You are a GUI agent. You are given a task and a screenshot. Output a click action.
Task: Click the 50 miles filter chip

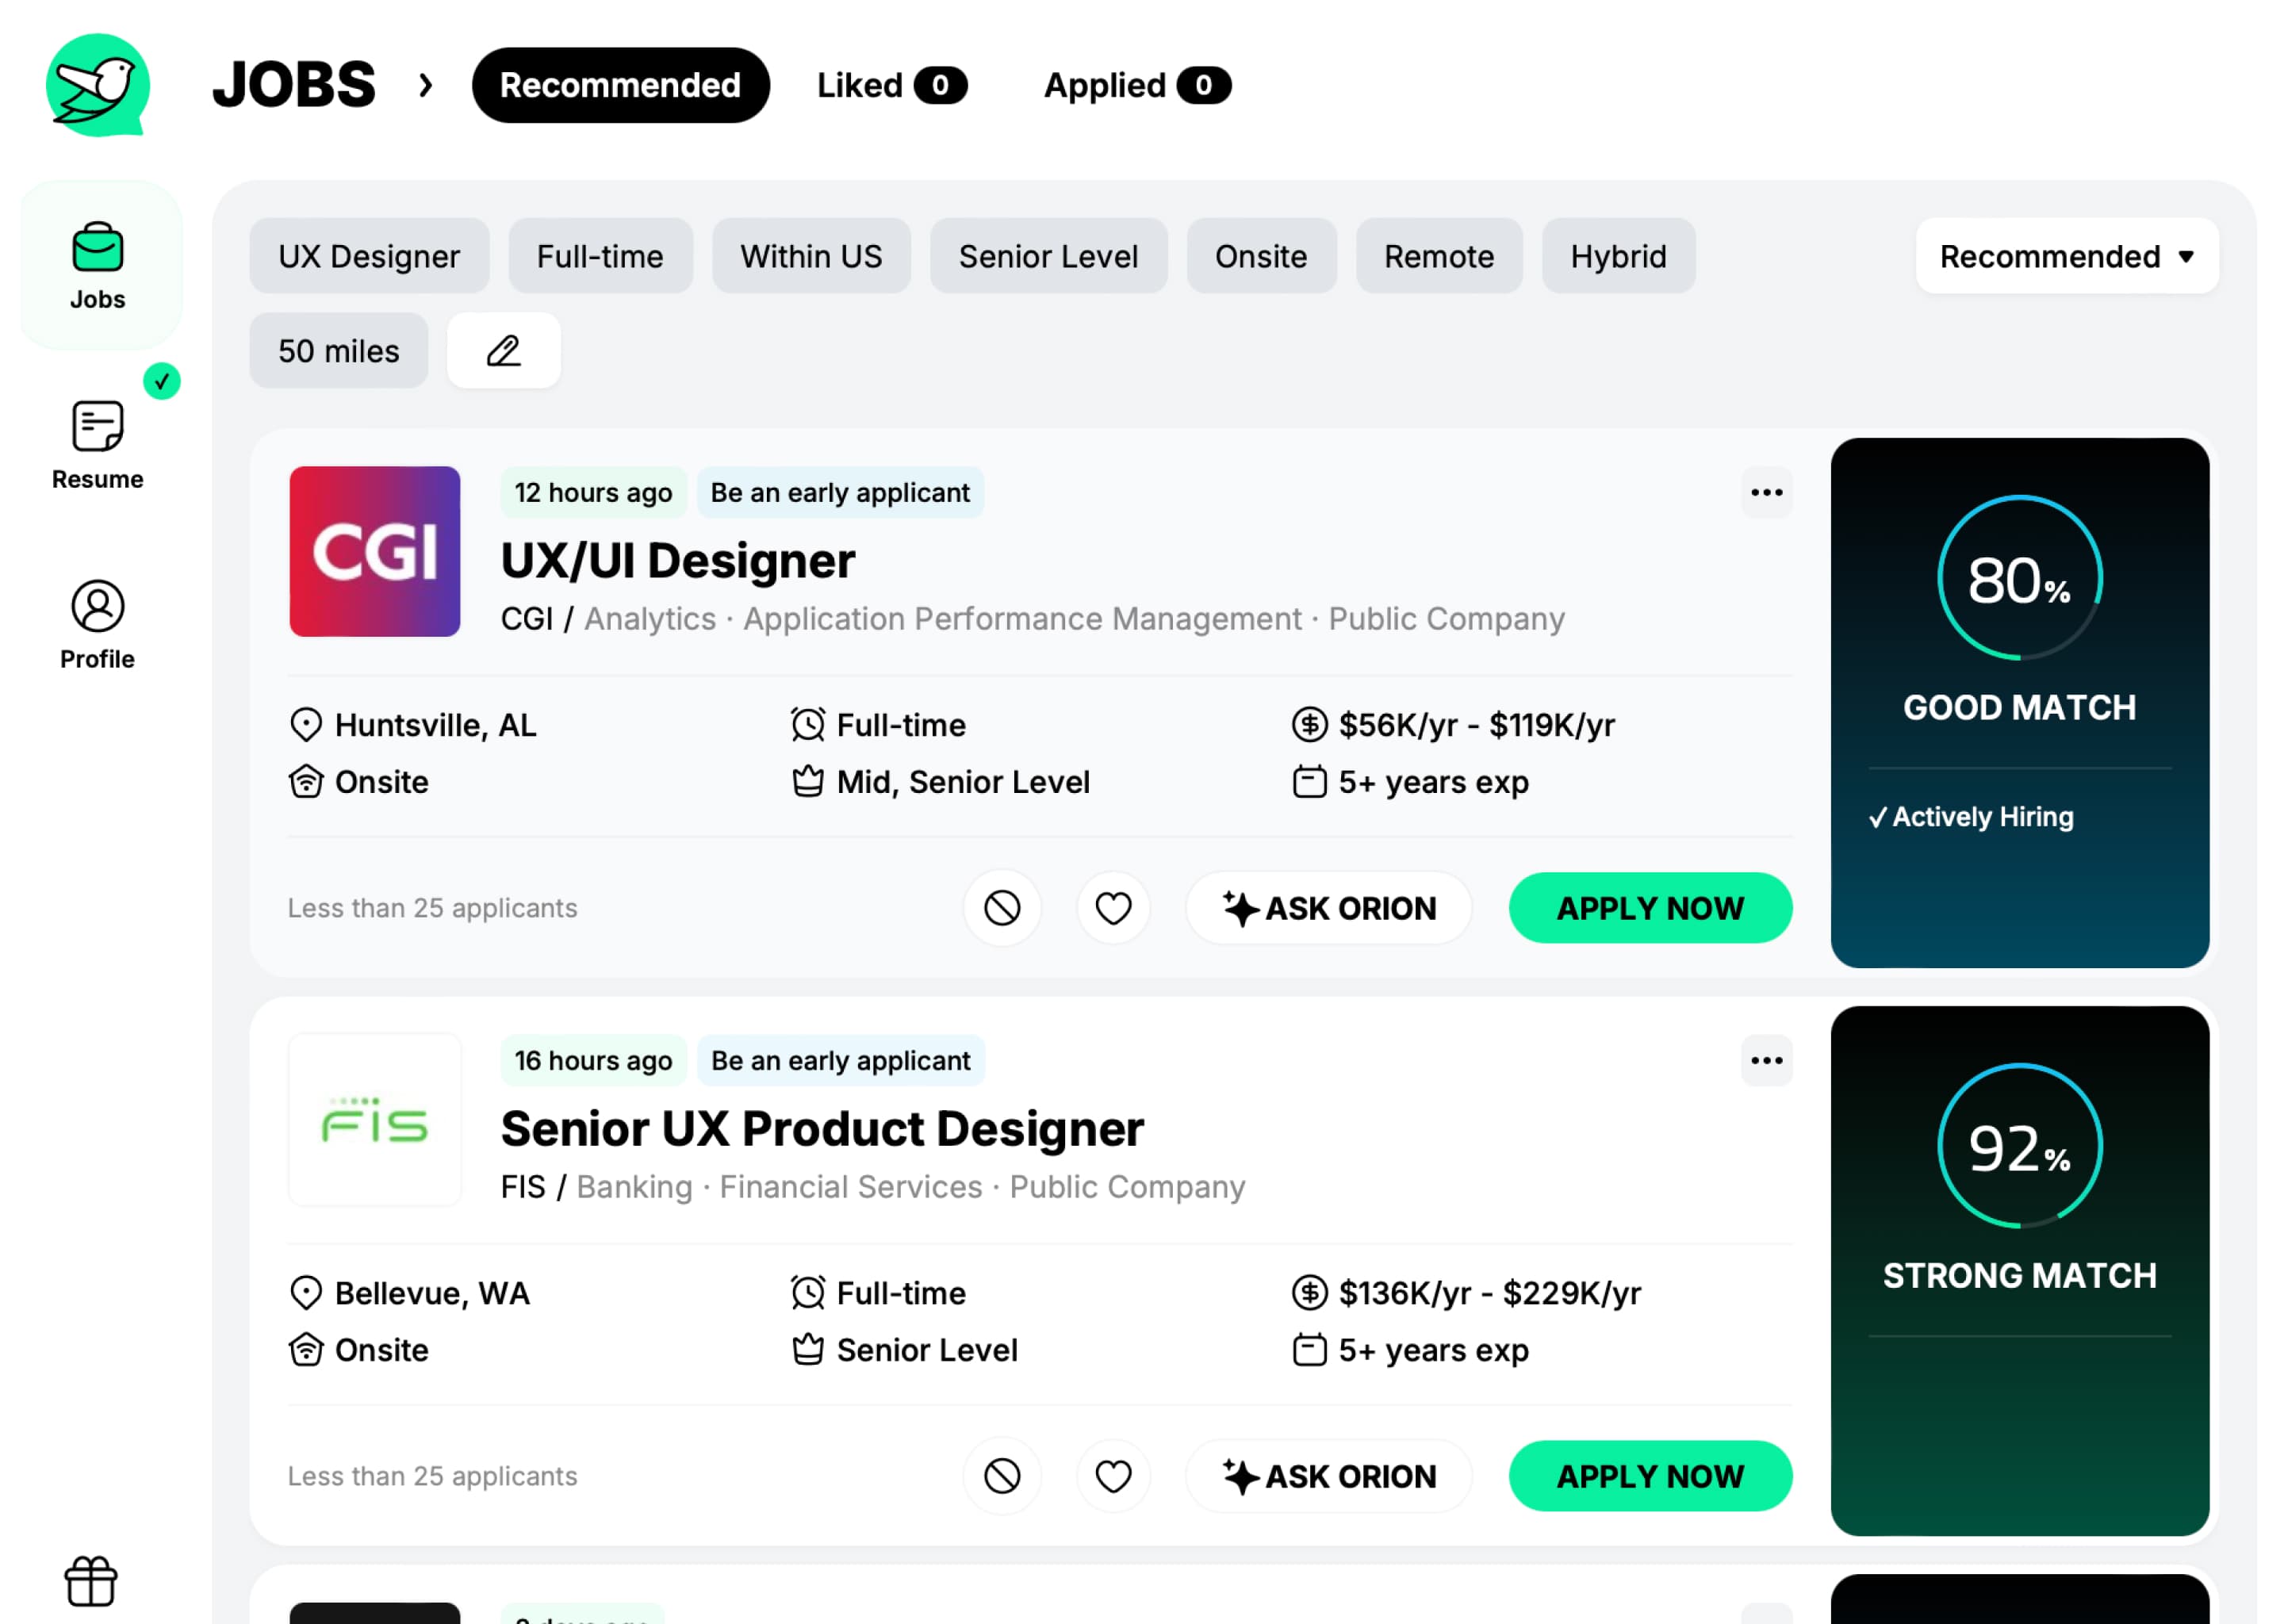click(339, 351)
